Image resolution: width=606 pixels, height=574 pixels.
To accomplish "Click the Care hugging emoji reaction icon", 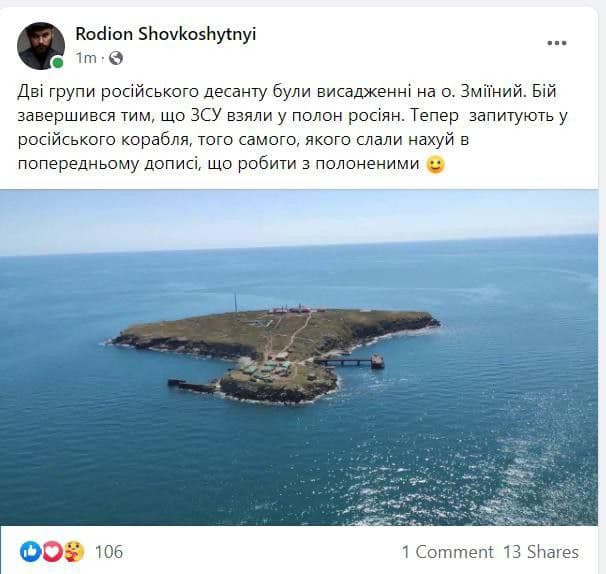I will pyautogui.click(x=74, y=551).
